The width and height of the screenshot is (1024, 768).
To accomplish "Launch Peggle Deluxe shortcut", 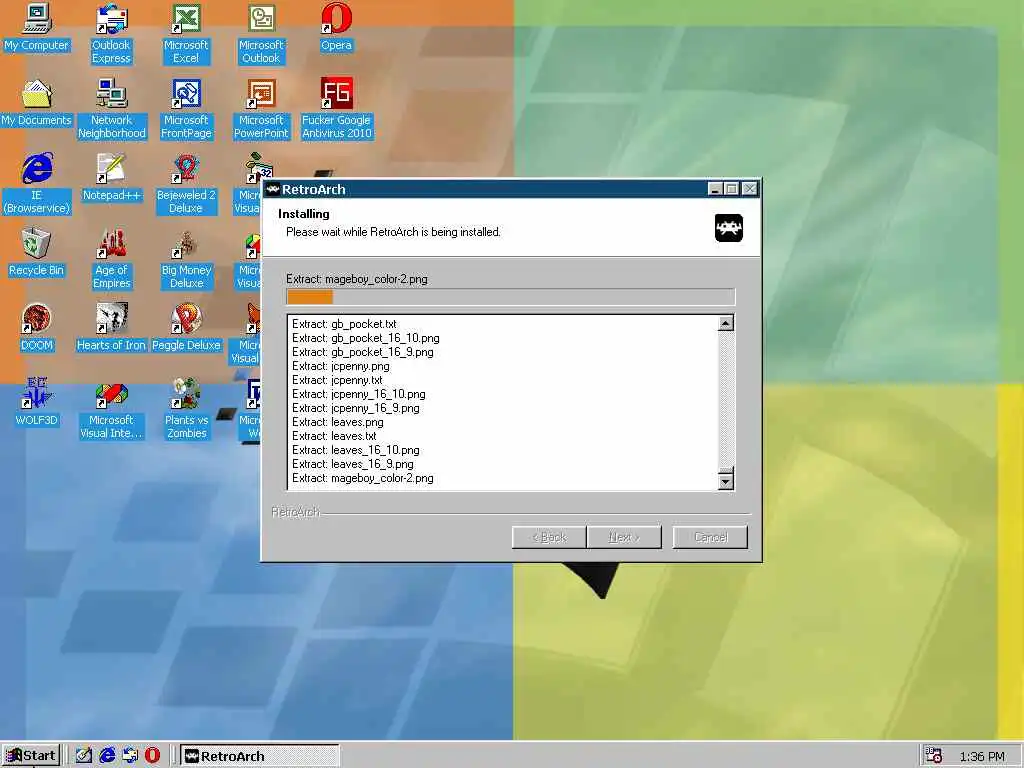I will [186, 328].
